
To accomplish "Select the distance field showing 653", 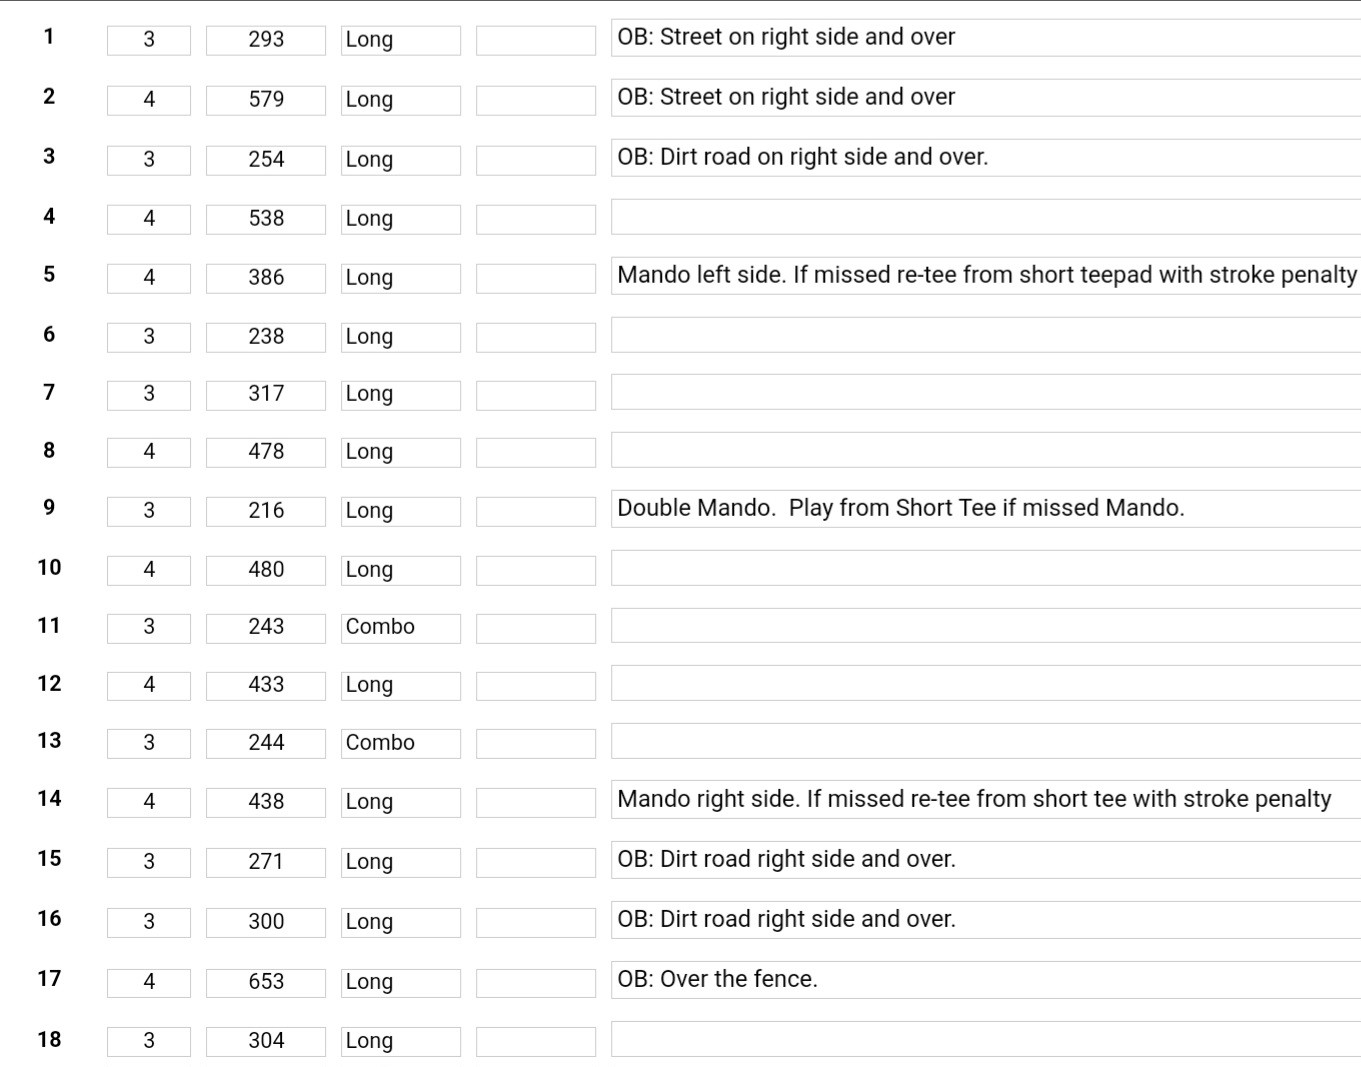I will coord(266,982).
